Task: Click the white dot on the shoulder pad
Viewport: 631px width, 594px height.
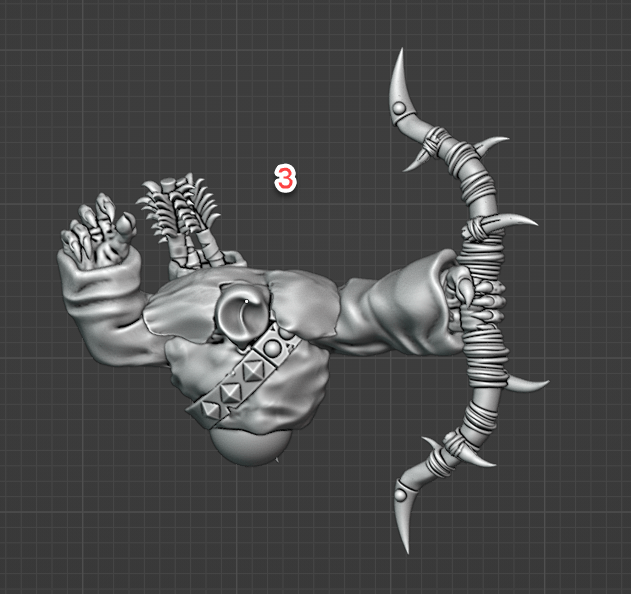Action: pyautogui.click(x=246, y=299)
